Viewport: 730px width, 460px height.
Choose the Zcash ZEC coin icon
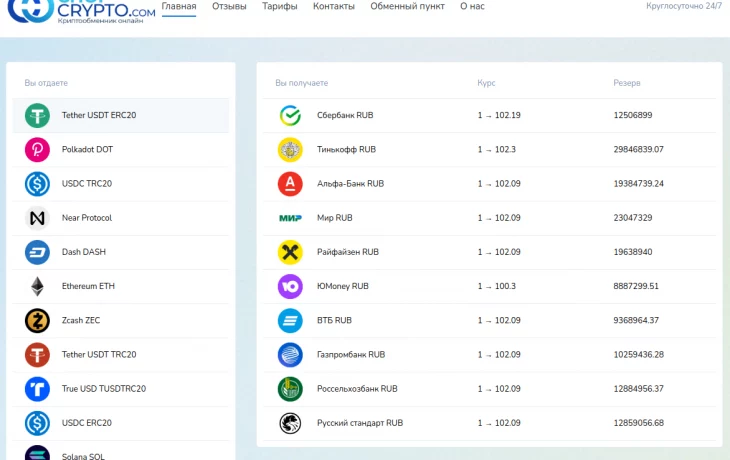coord(37,320)
